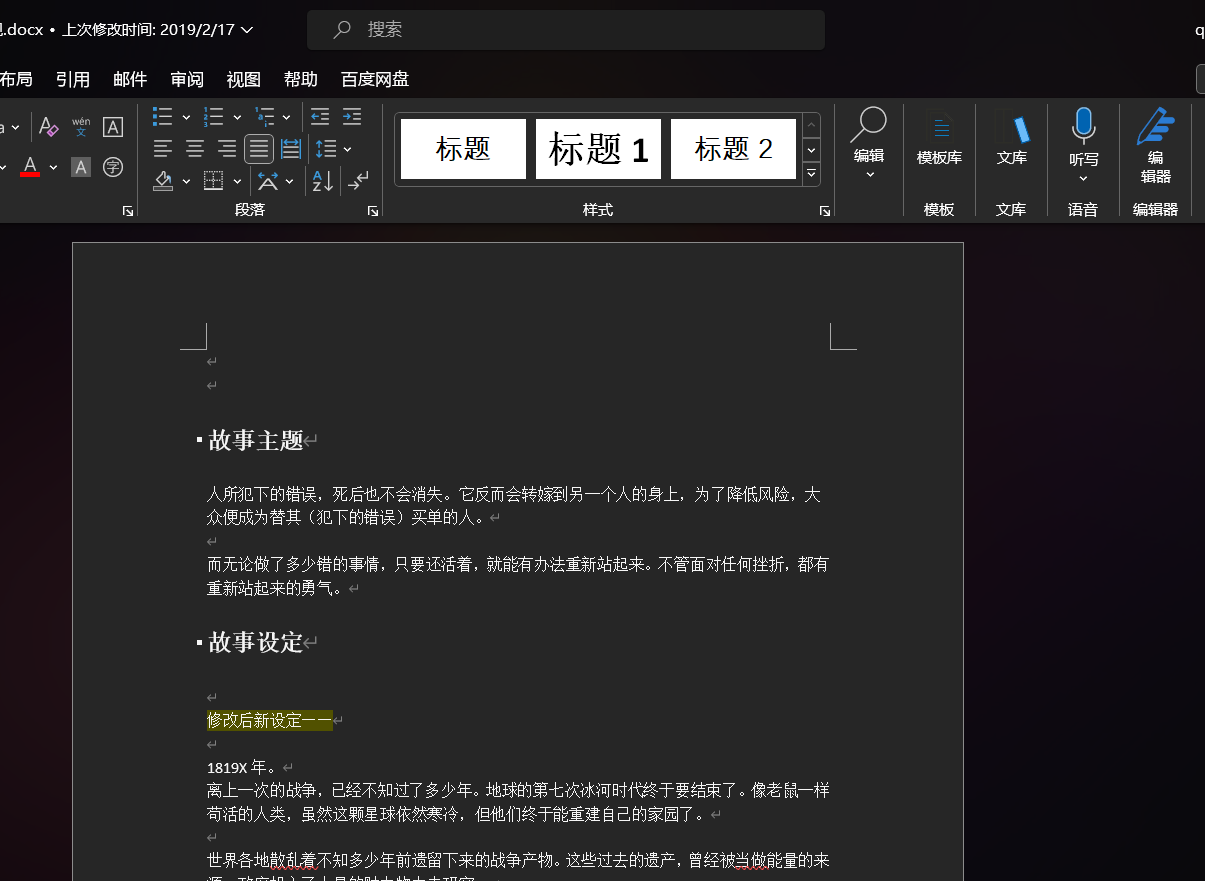This screenshot has width=1205, height=881.
Task: Open the 布局 ribbon tab
Action: click(15, 79)
